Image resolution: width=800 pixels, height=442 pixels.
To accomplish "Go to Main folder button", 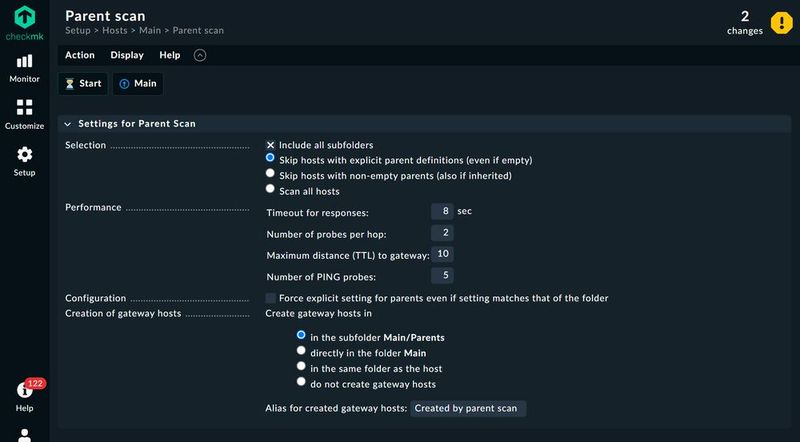I will pyautogui.click(x=138, y=84).
